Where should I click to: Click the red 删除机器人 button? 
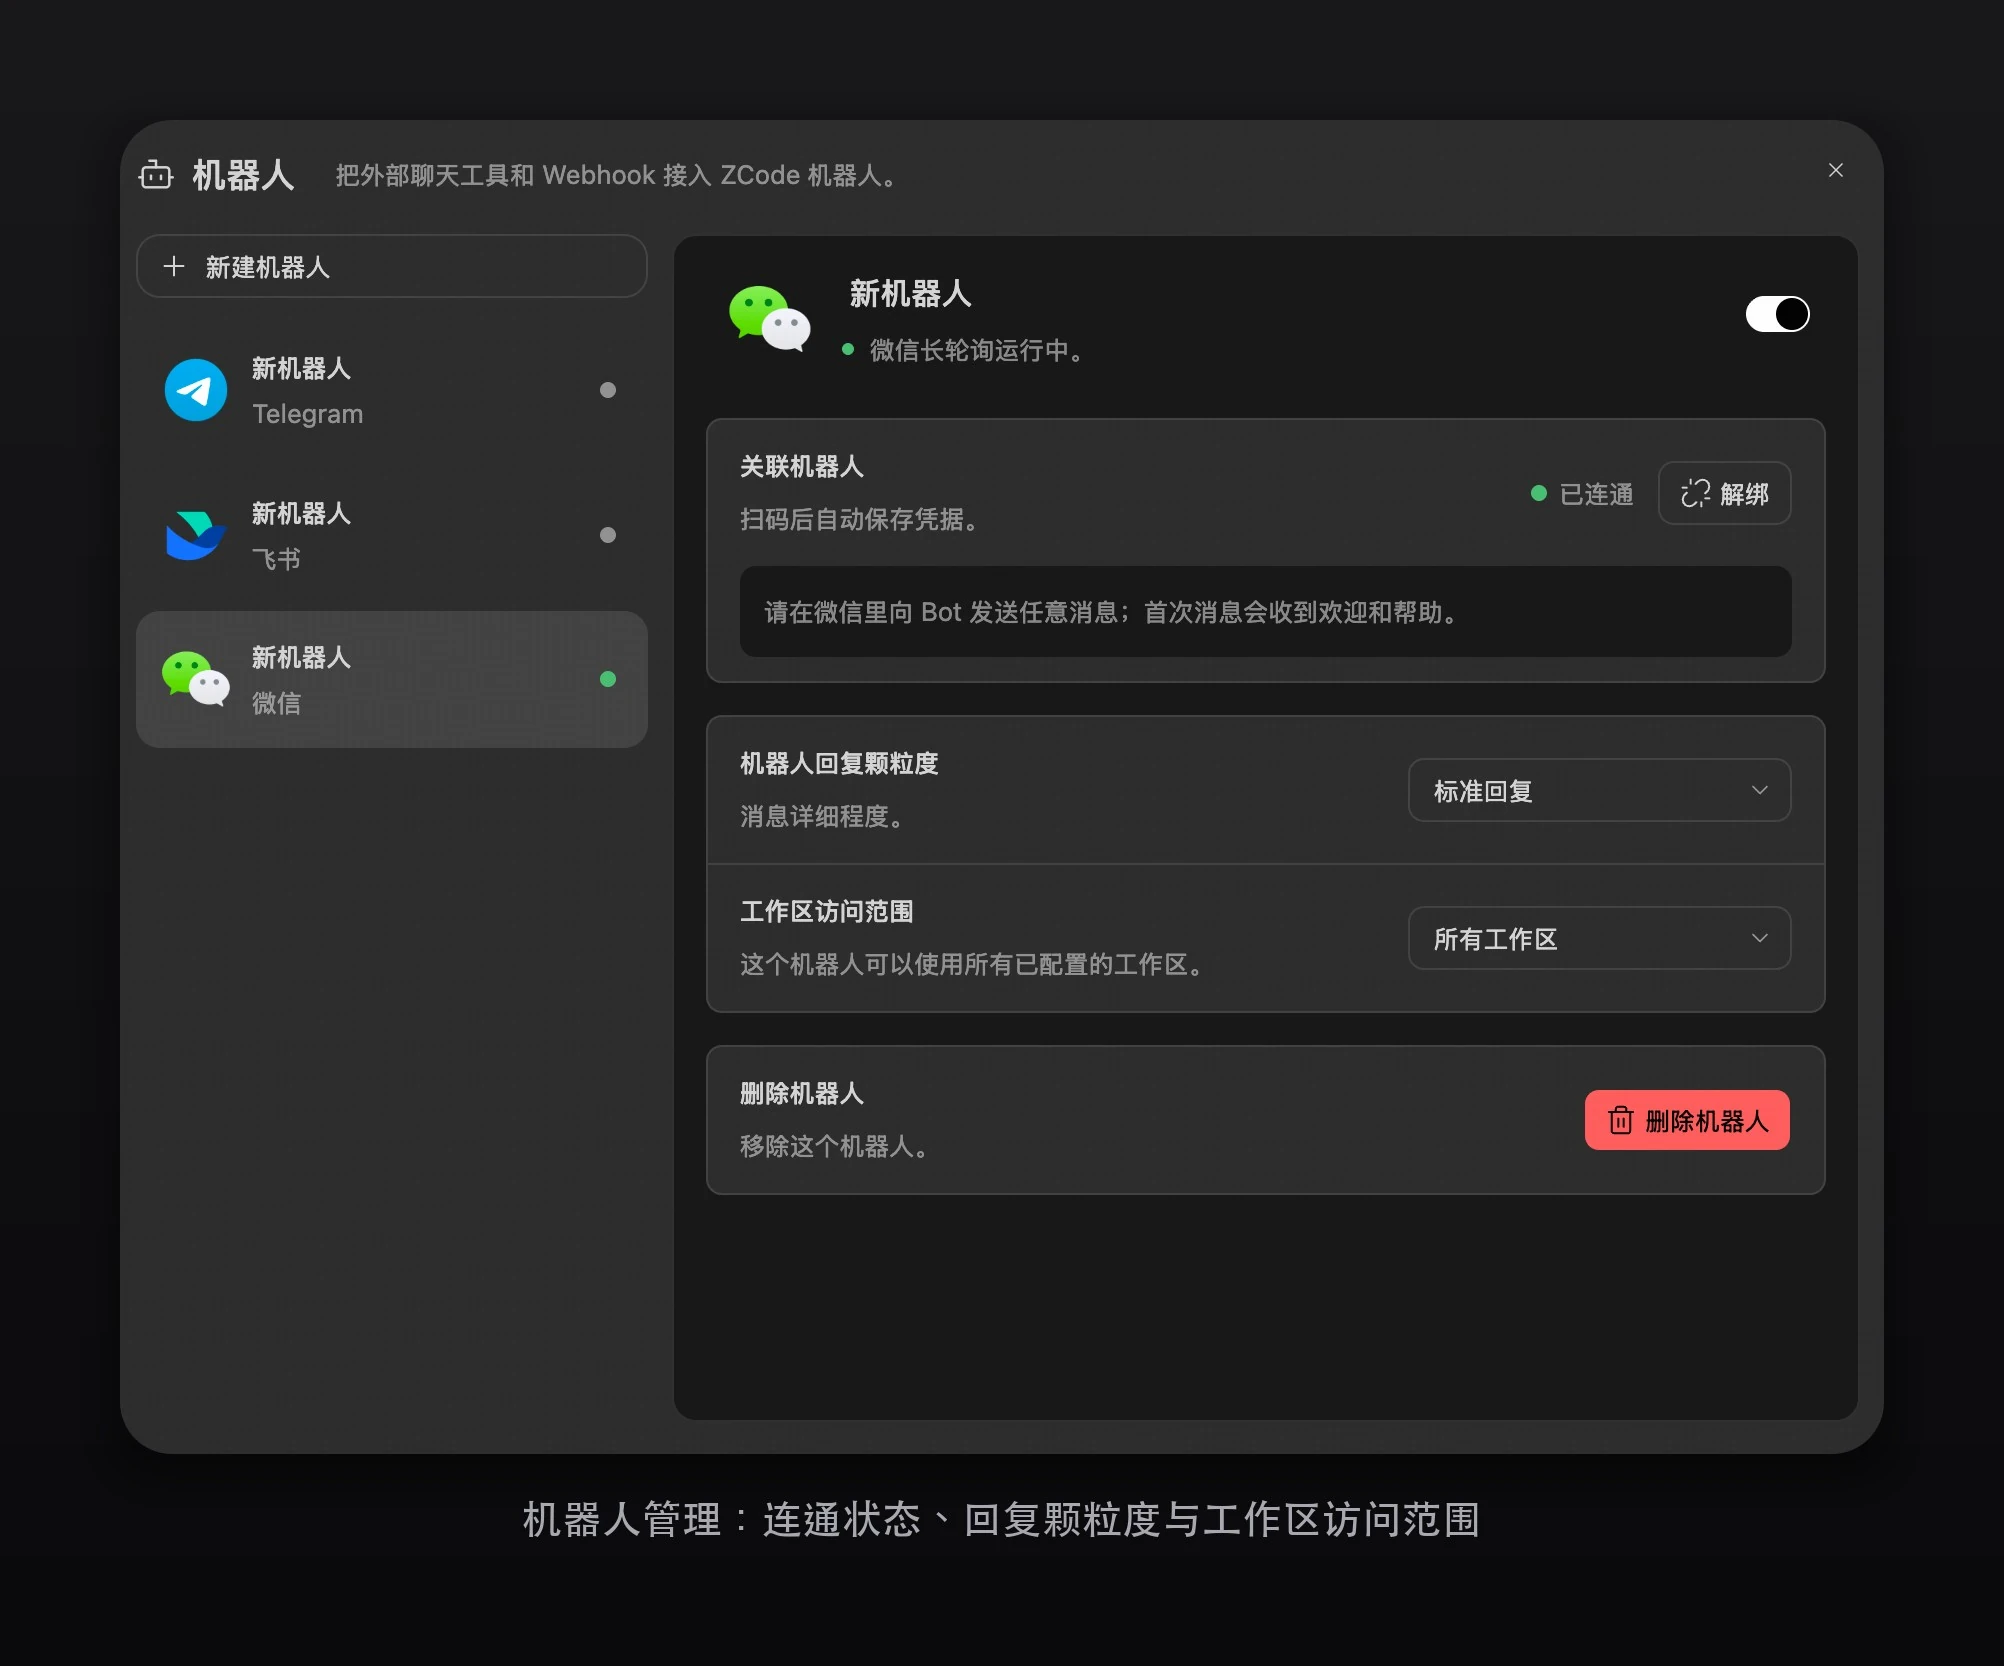(x=1687, y=1120)
